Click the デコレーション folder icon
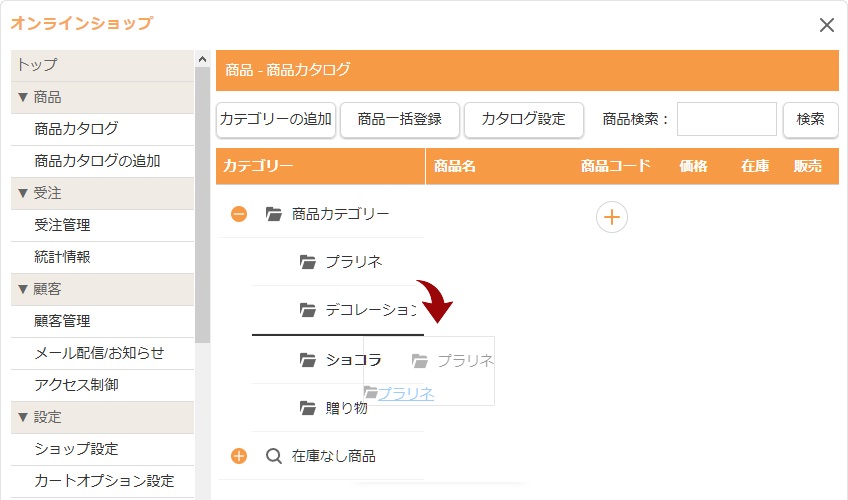This screenshot has width=848, height=500. [x=308, y=310]
